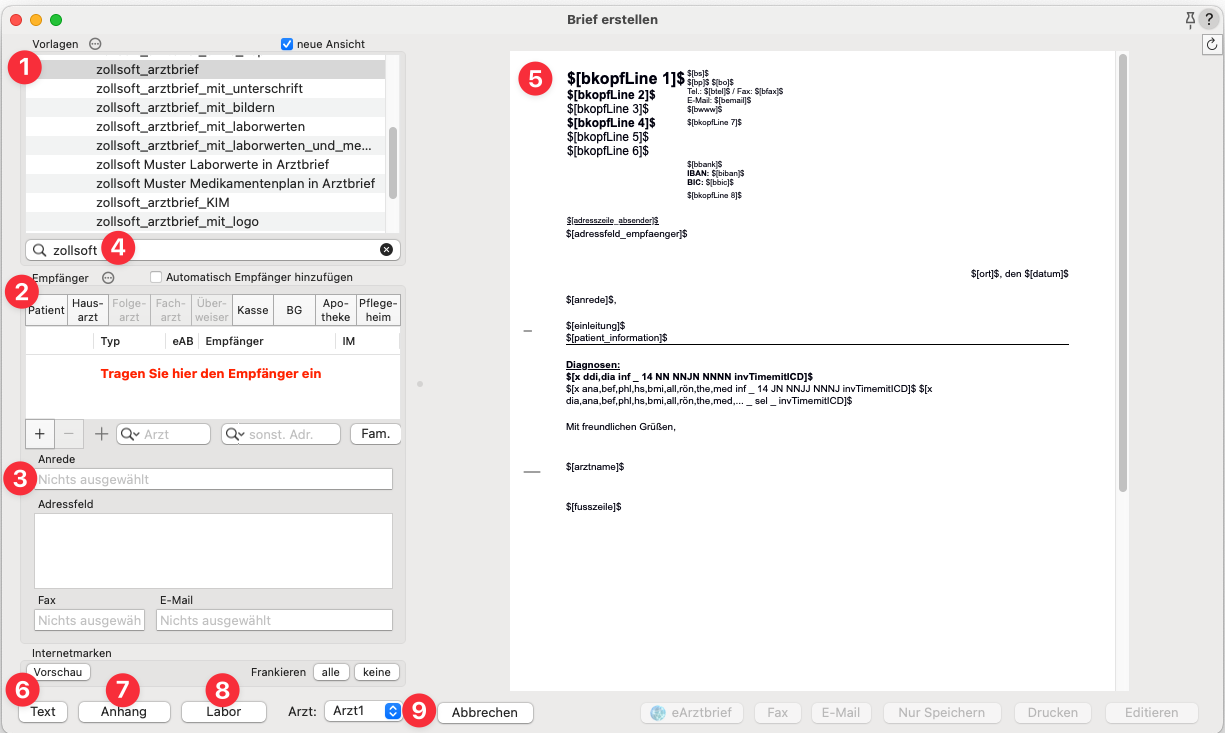The height and width of the screenshot is (733, 1225).
Task: Enable Automatisch Empfänger hinzufügen
Action: click(x=156, y=277)
